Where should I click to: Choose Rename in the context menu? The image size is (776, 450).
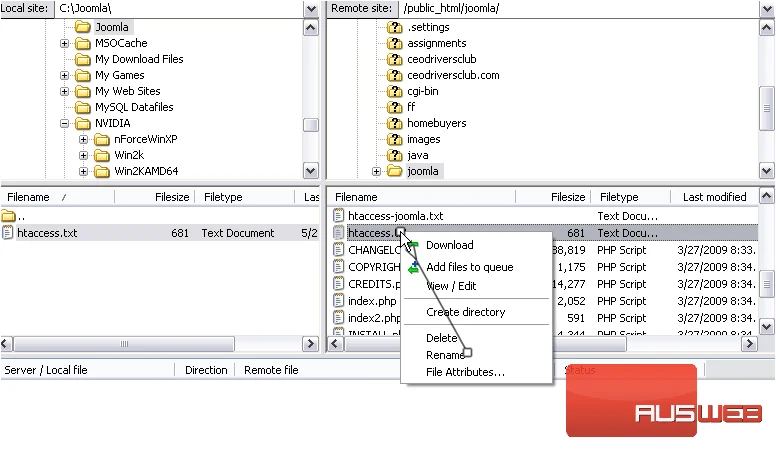444,355
